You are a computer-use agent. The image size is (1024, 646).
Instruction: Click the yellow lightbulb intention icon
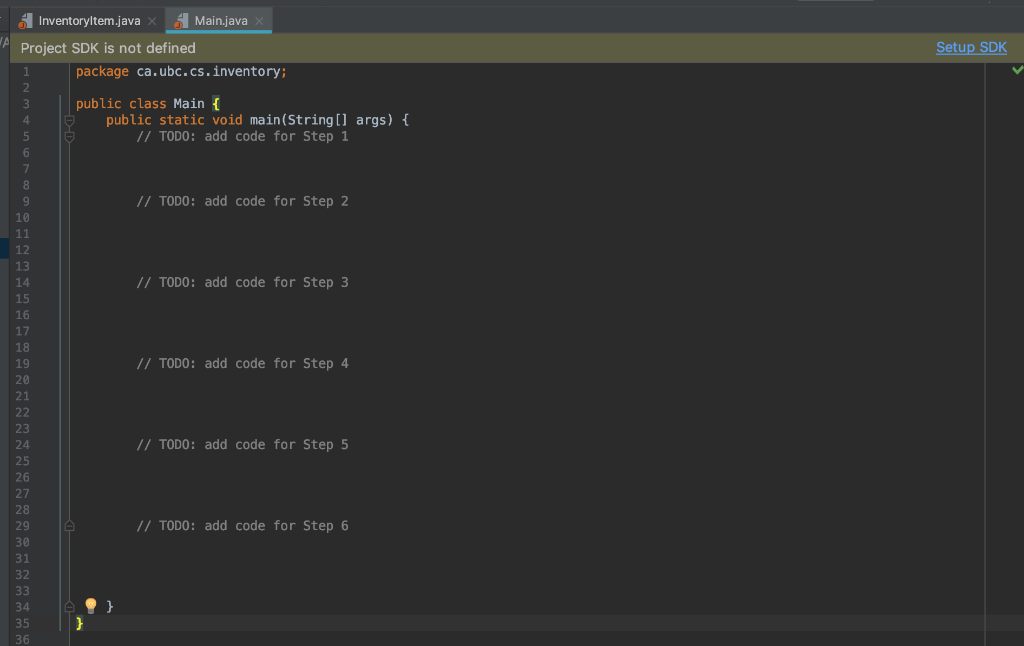[x=91, y=606]
